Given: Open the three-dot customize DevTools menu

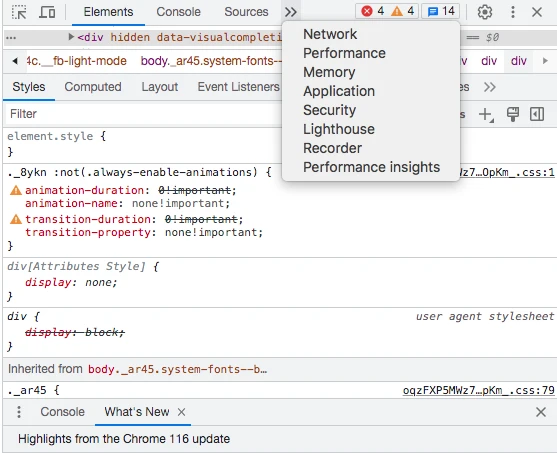Looking at the screenshot, I should (513, 12).
